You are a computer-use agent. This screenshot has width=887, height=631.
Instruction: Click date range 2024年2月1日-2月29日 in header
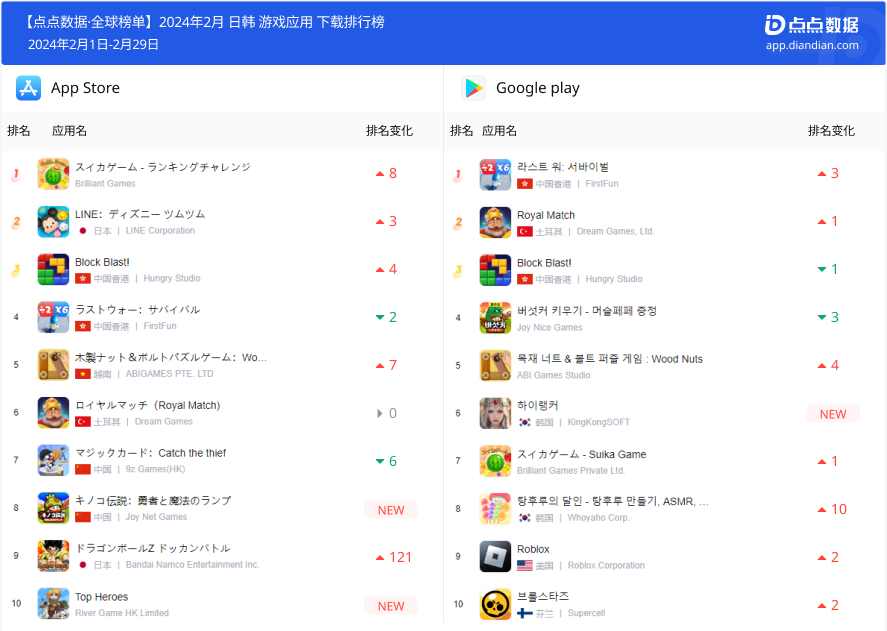coord(93,44)
